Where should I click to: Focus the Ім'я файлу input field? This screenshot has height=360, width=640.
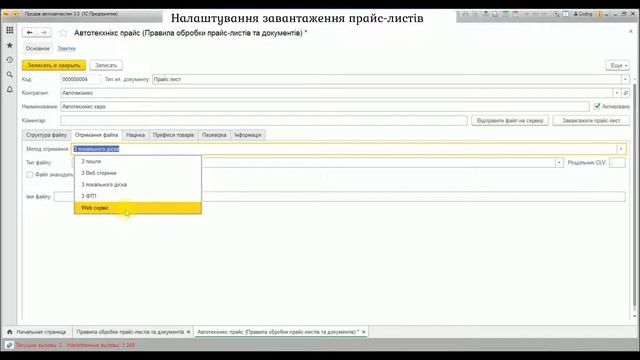pyautogui.click(x=340, y=196)
